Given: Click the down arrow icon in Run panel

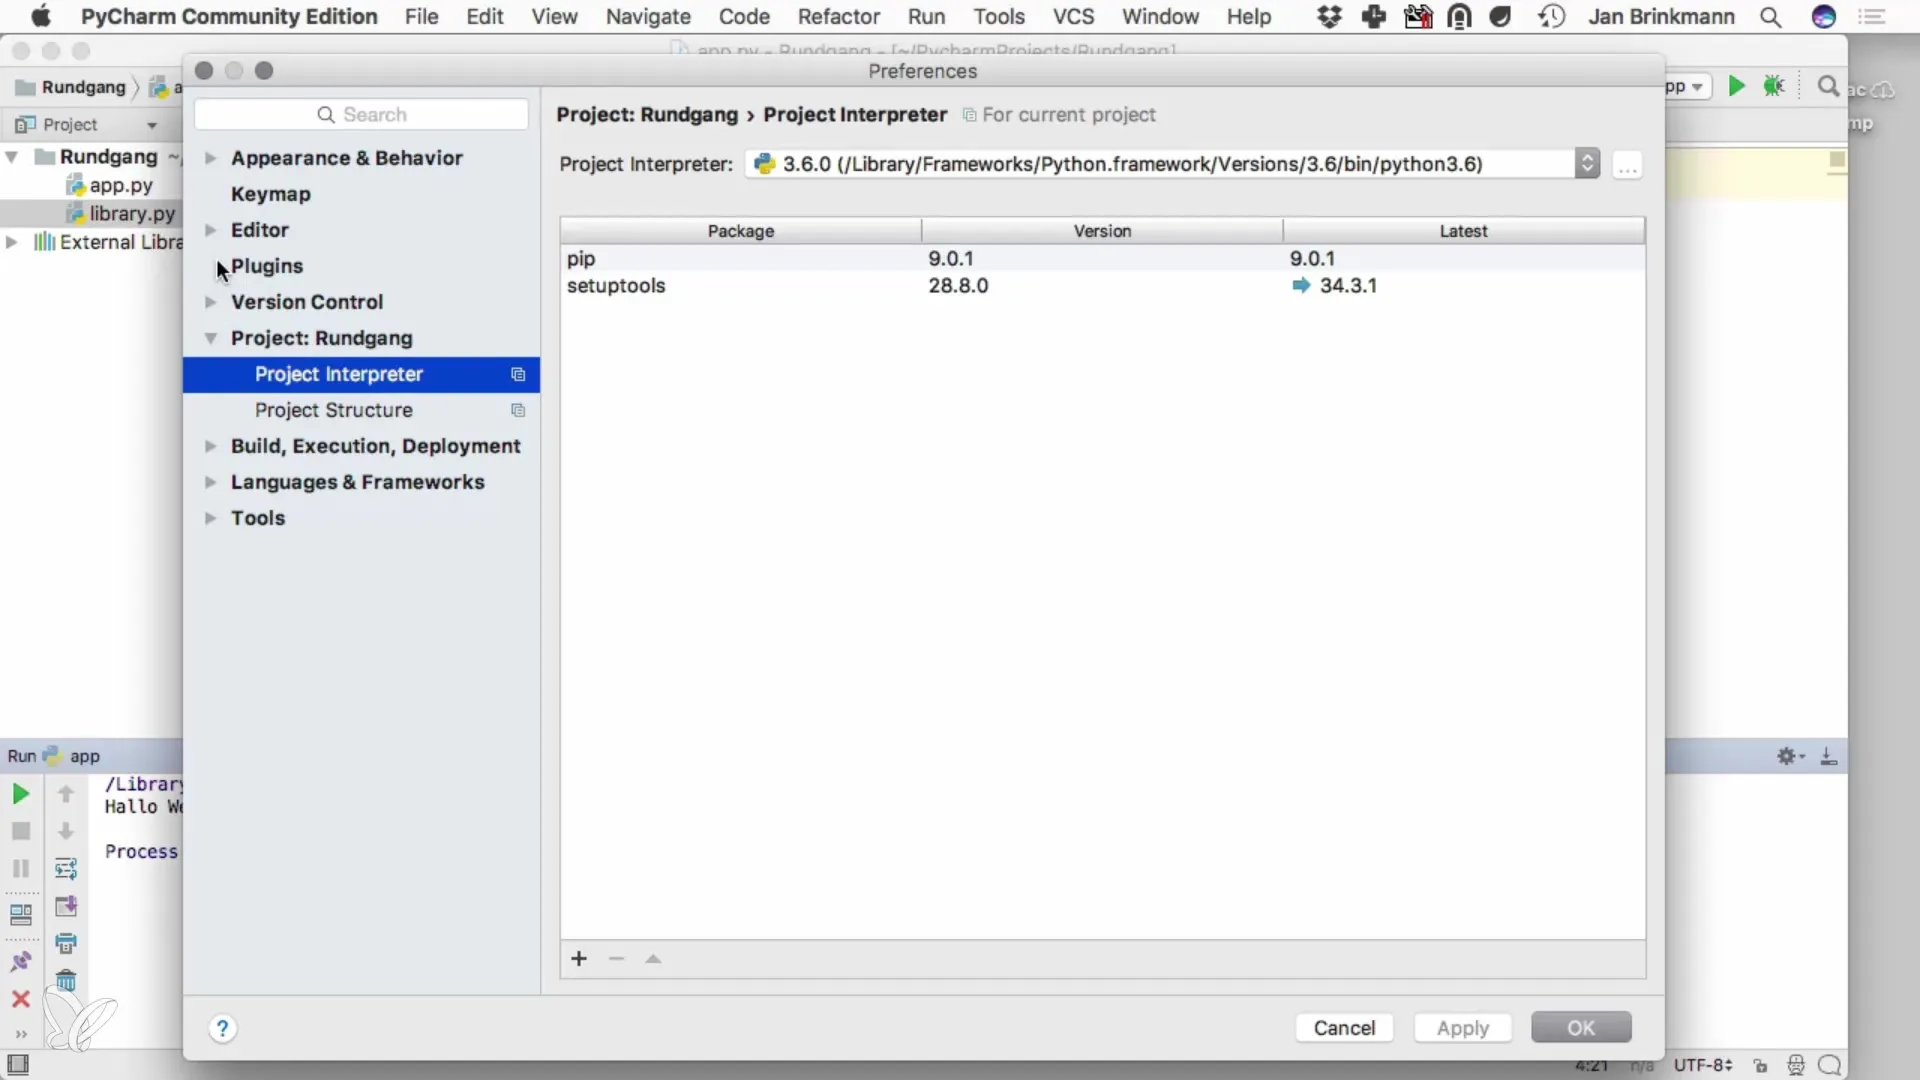Looking at the screenshot, I should click(x=66, y=831).
